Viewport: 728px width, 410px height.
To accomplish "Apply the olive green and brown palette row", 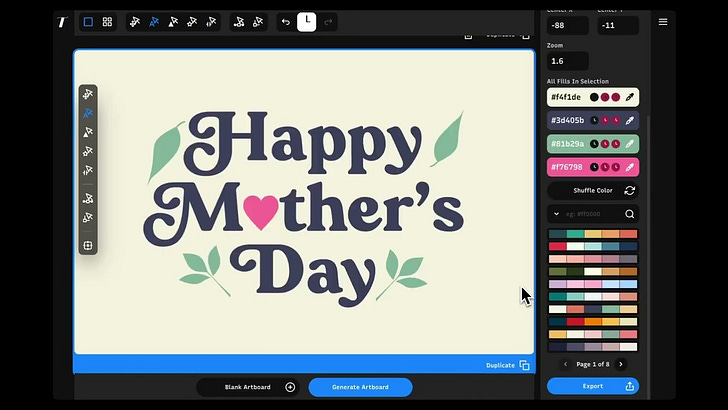I will (593, 272).
